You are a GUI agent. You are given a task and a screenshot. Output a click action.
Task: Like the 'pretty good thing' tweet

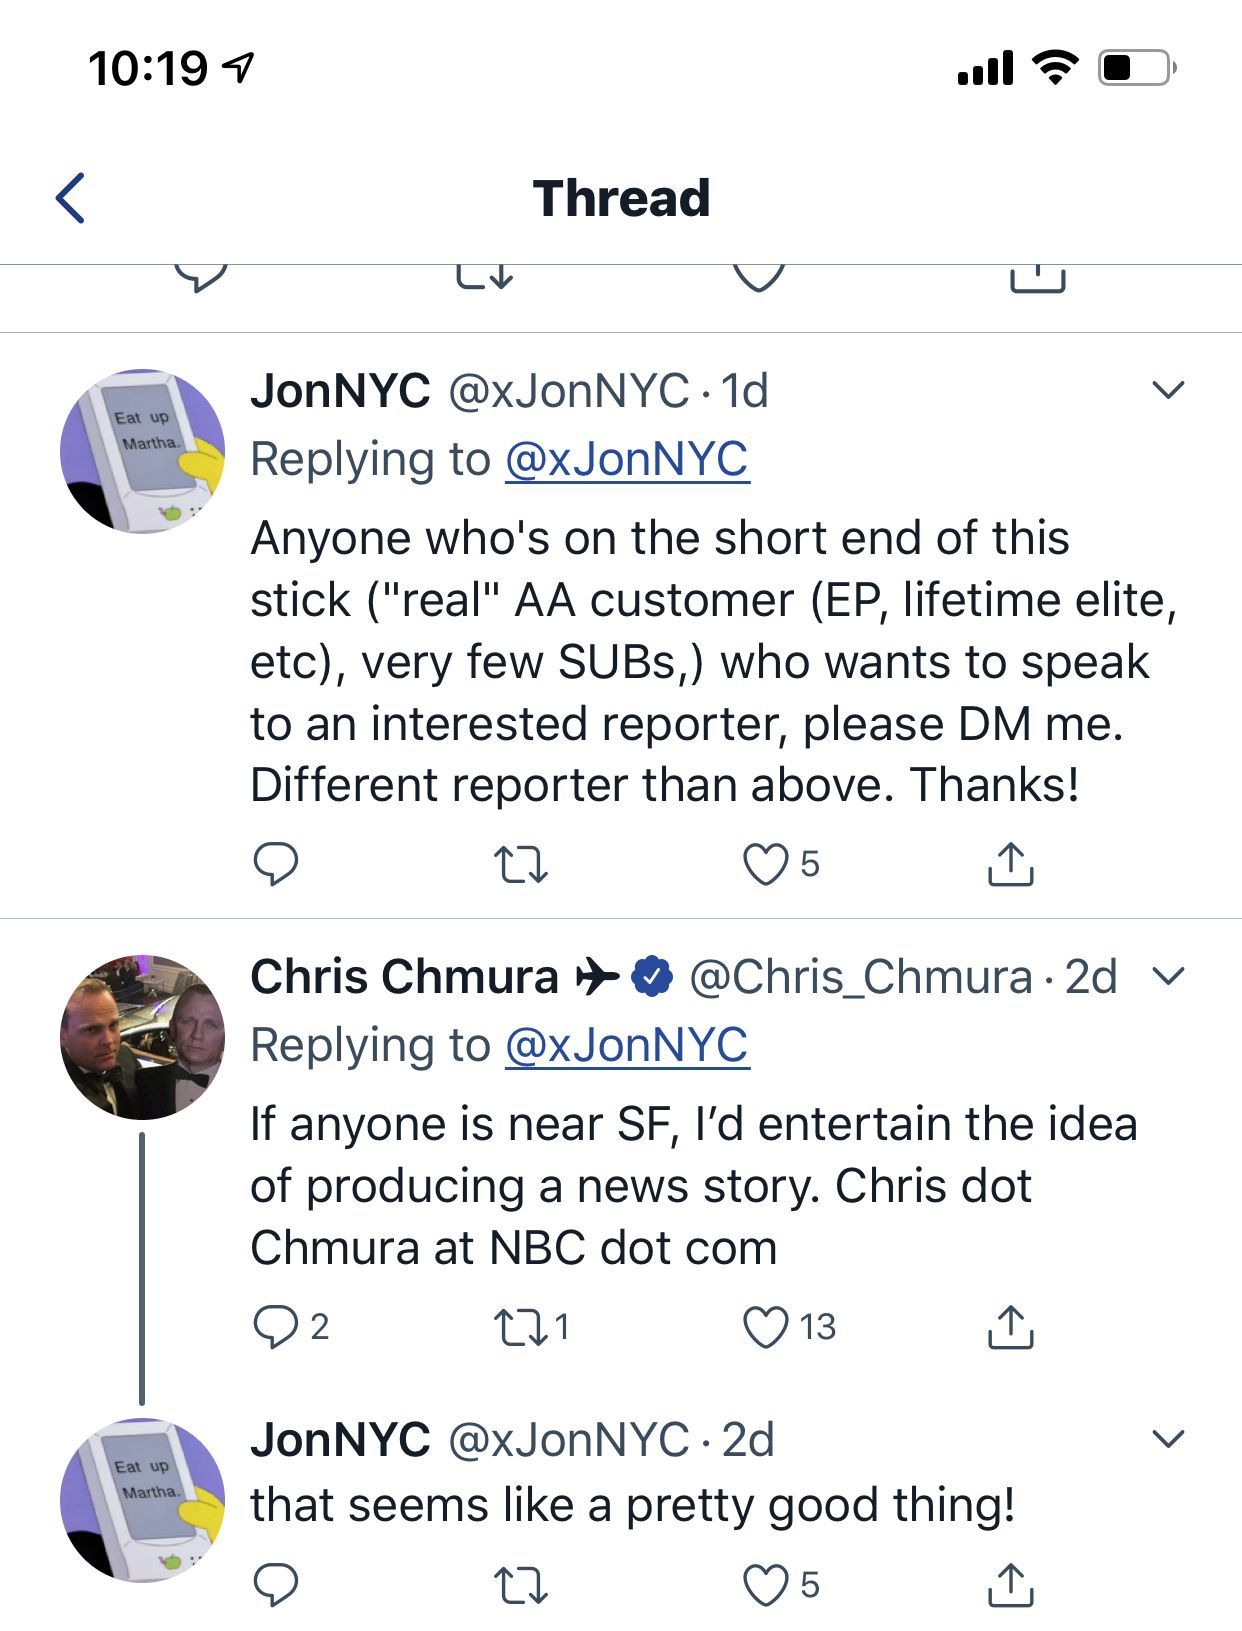(766, 1585)
